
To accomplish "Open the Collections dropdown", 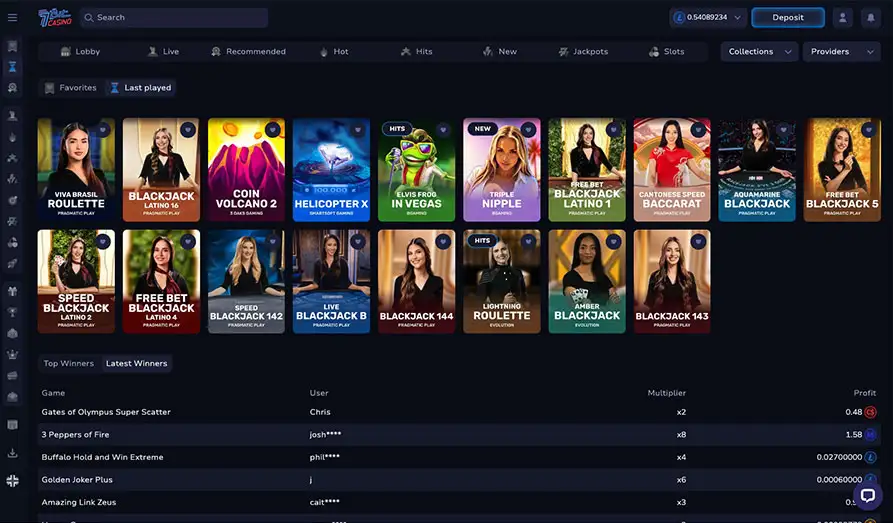I will (759, 52).
